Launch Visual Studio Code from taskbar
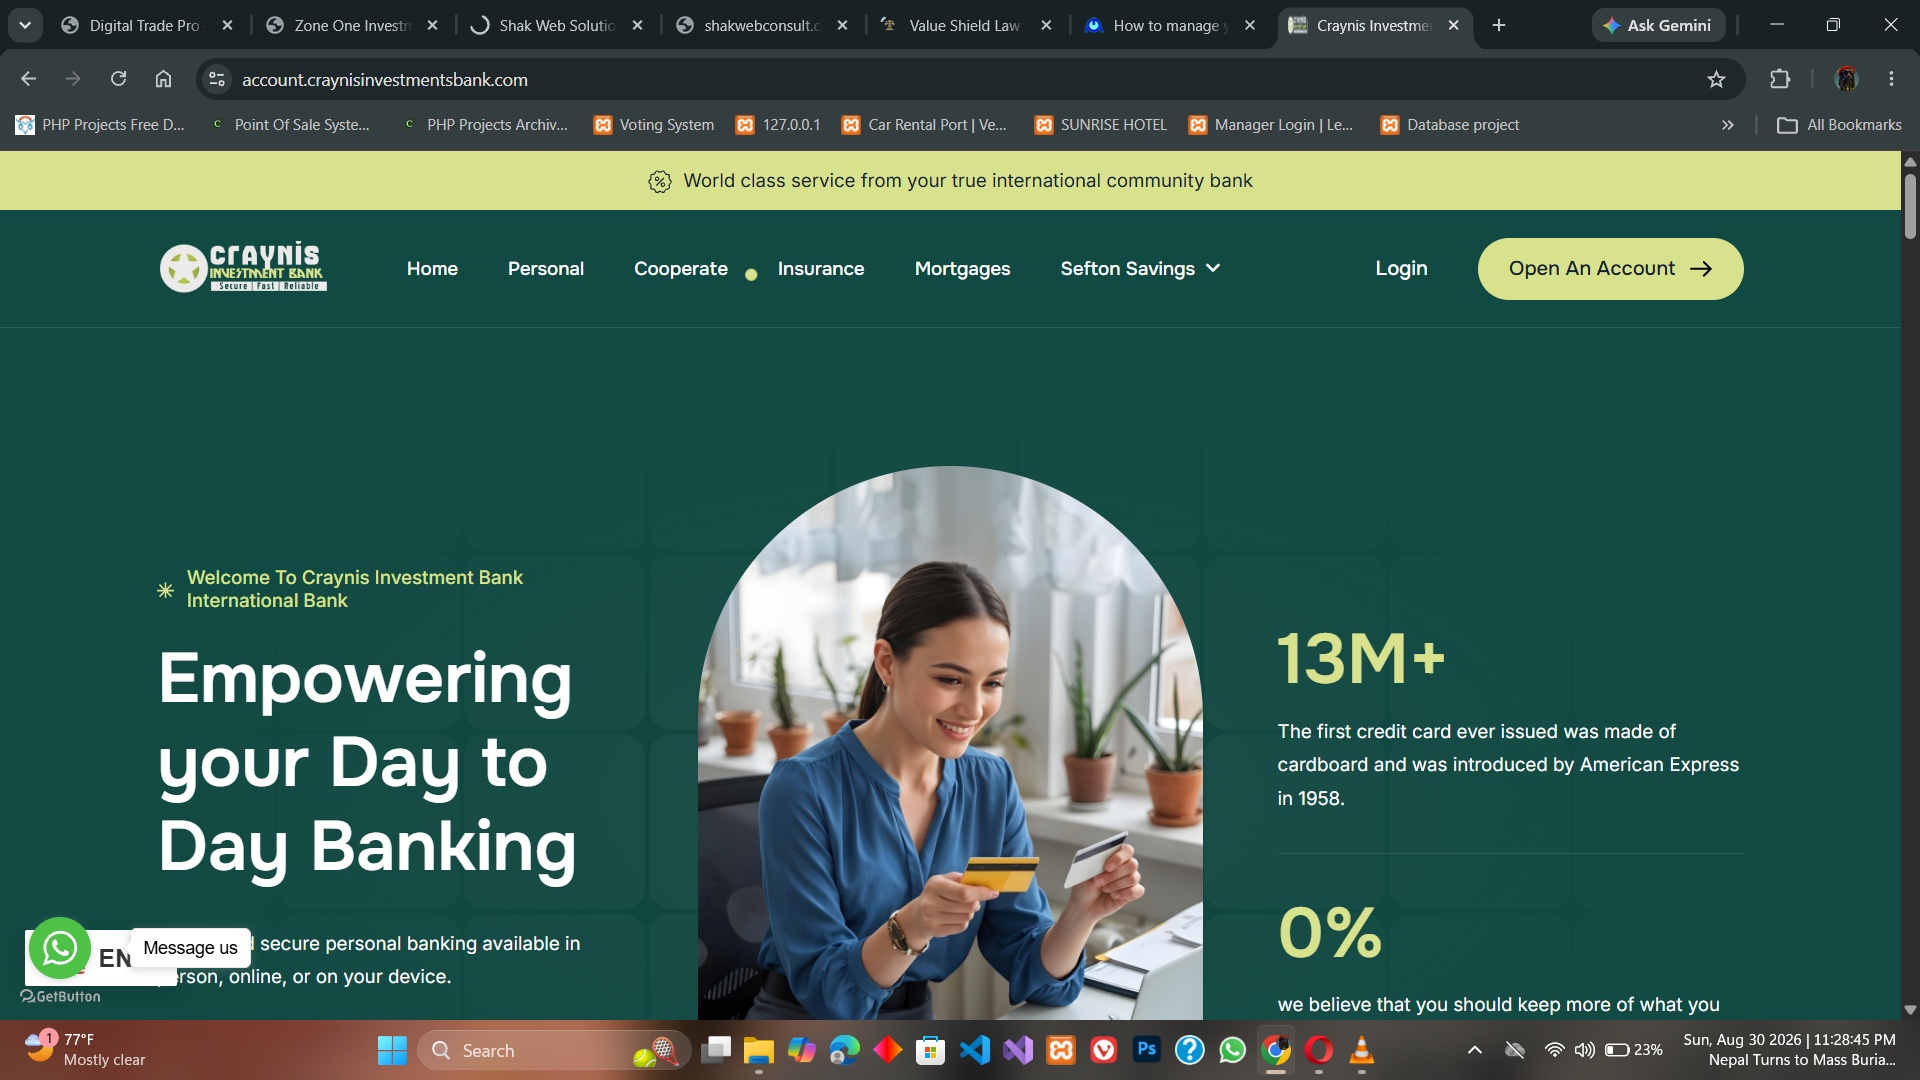This screenshot has width=1920, height=1080. [x=975, y=1050]
